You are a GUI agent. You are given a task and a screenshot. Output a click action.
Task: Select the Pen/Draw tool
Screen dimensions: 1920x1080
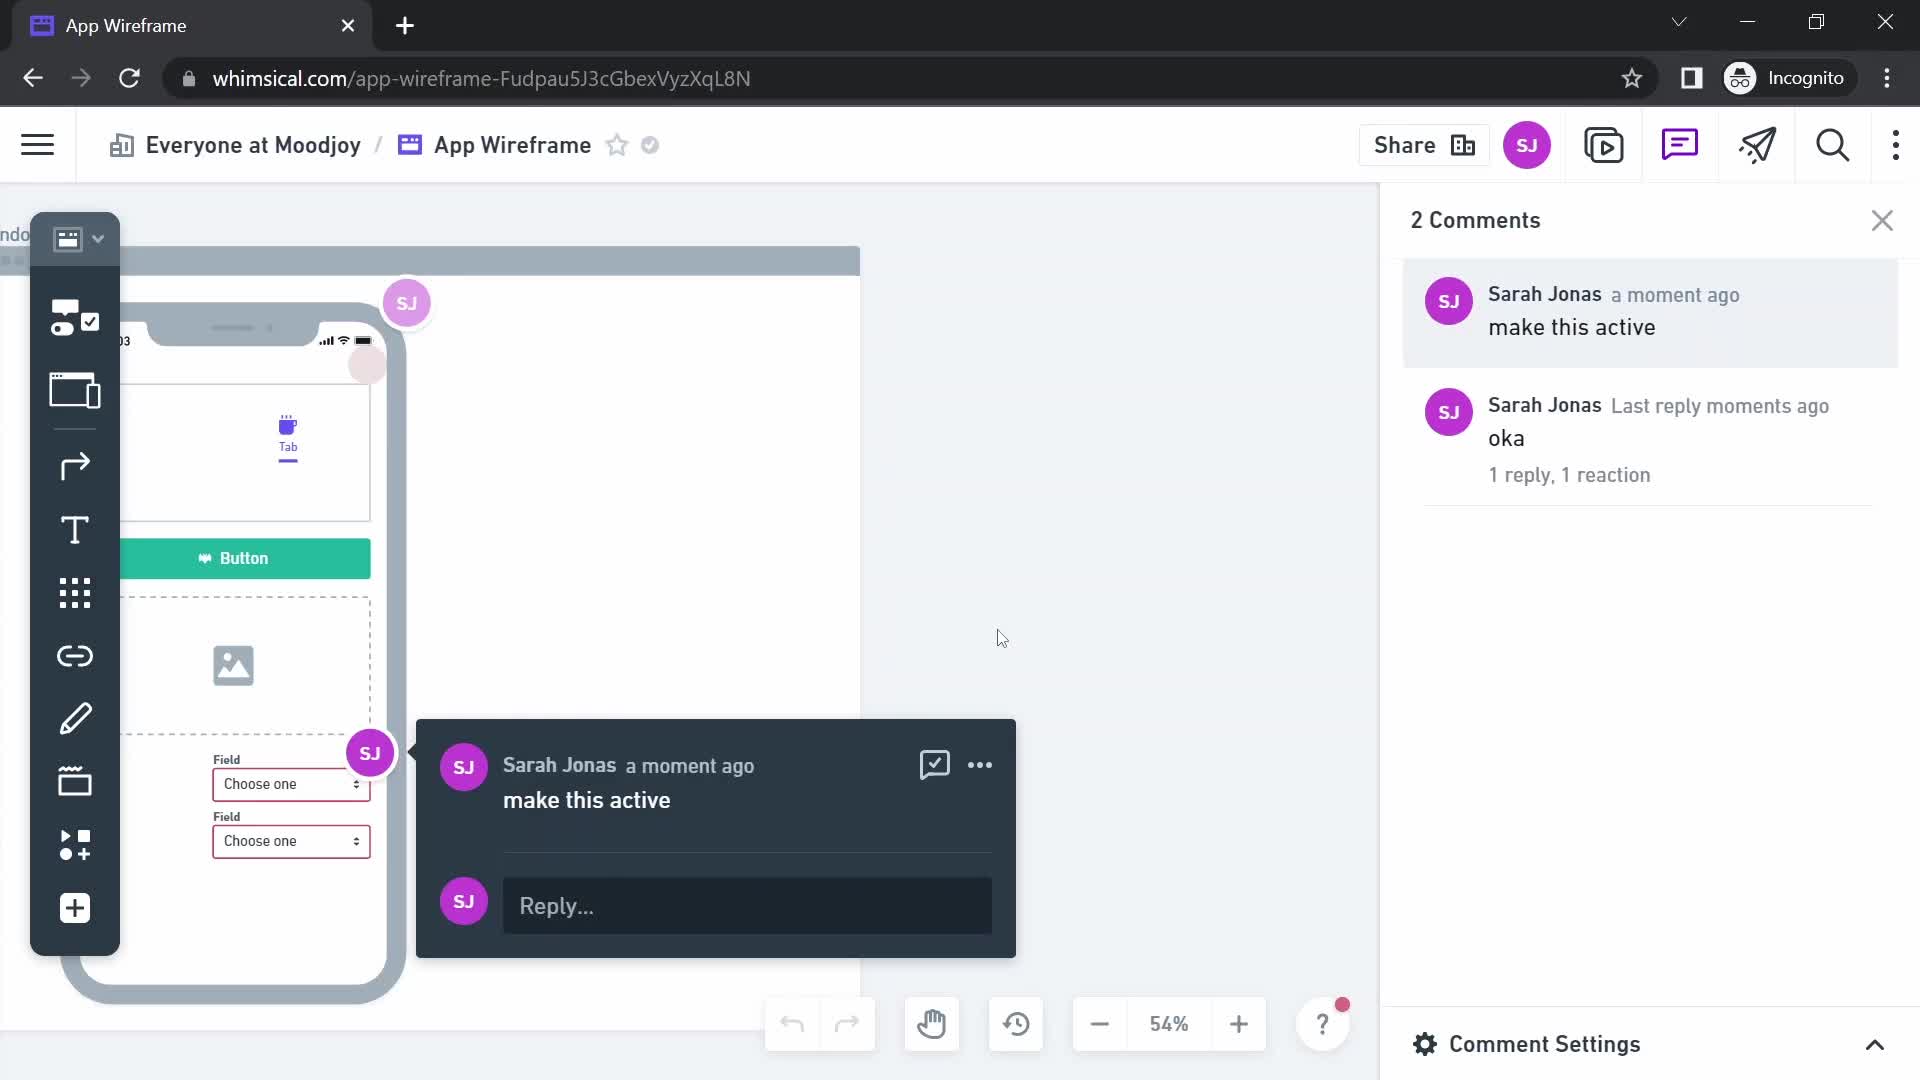(75, 719)
